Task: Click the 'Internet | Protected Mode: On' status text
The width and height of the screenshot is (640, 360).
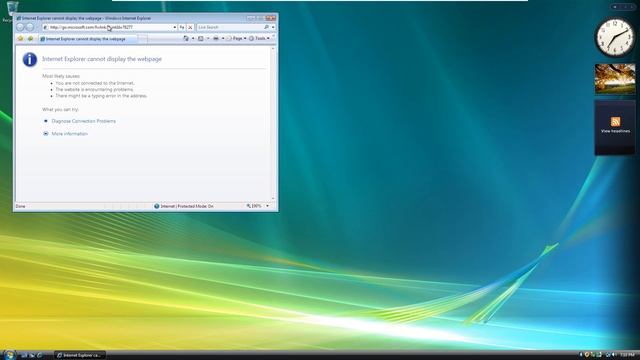Action: tap(187, 207)
